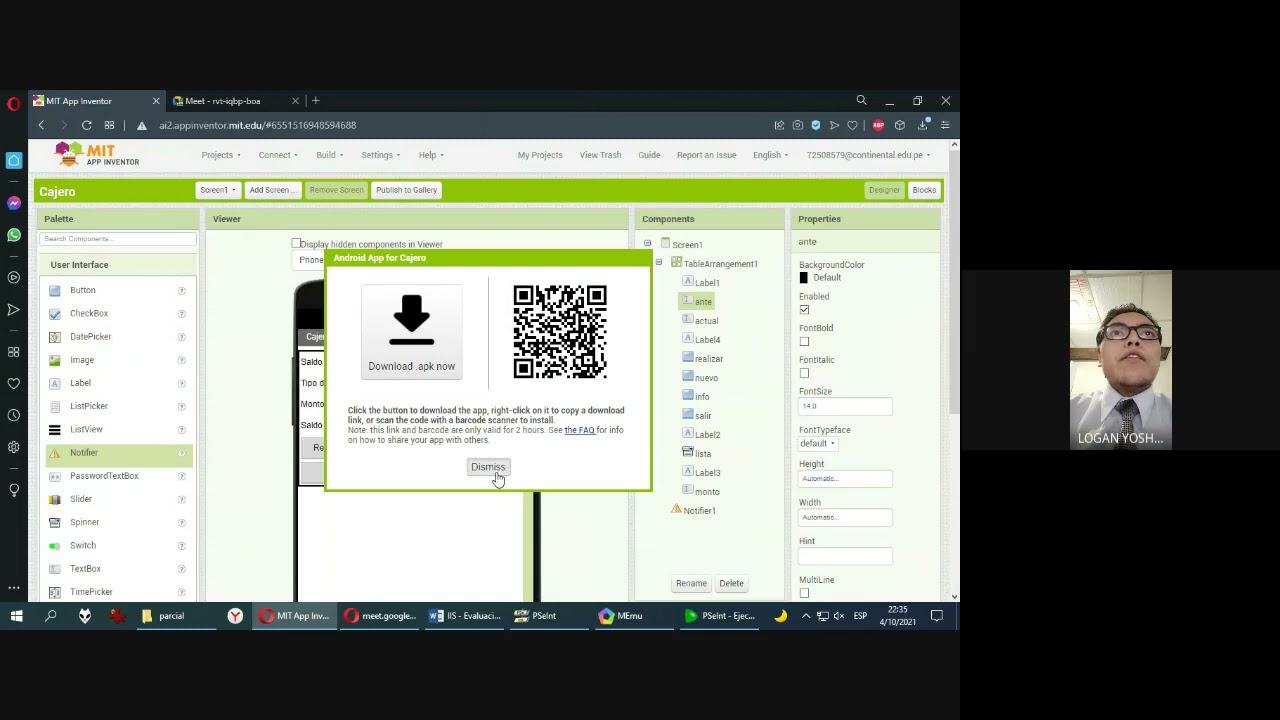Select the ListView palette icon
The height and width of the screenshot is (720, 1280).
55,430
